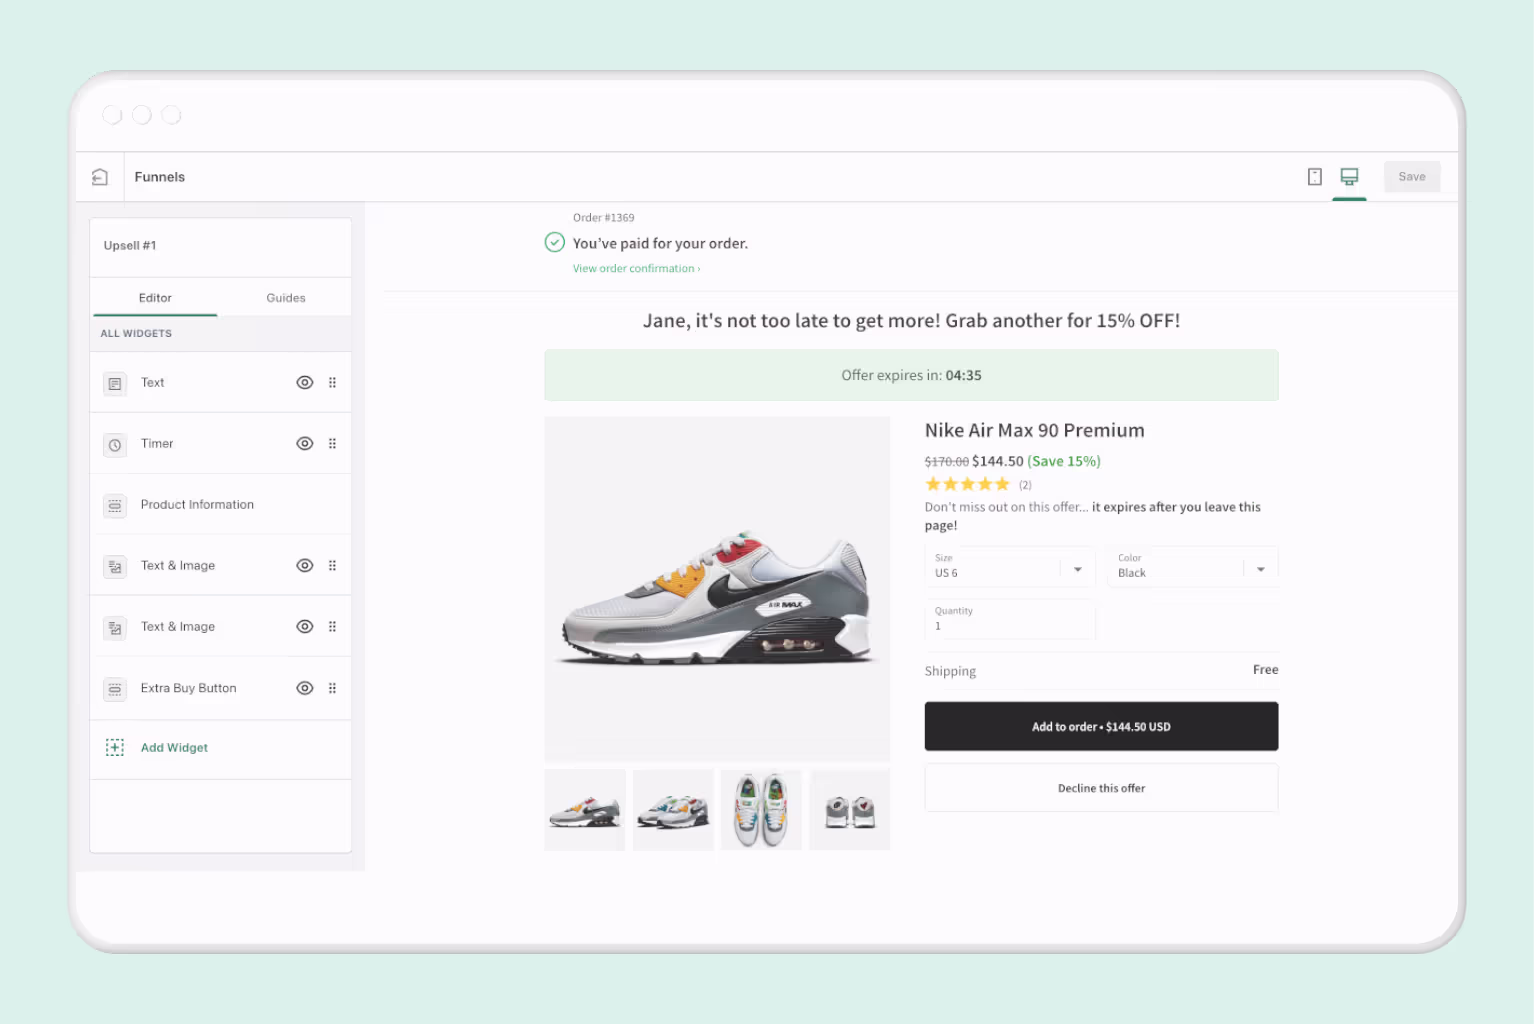Image resolution: width=1534 pixels, height=1024 pixels.
Task: Click the Nike Air Max 90 Premium title
Action: (x=1034, y=431)
